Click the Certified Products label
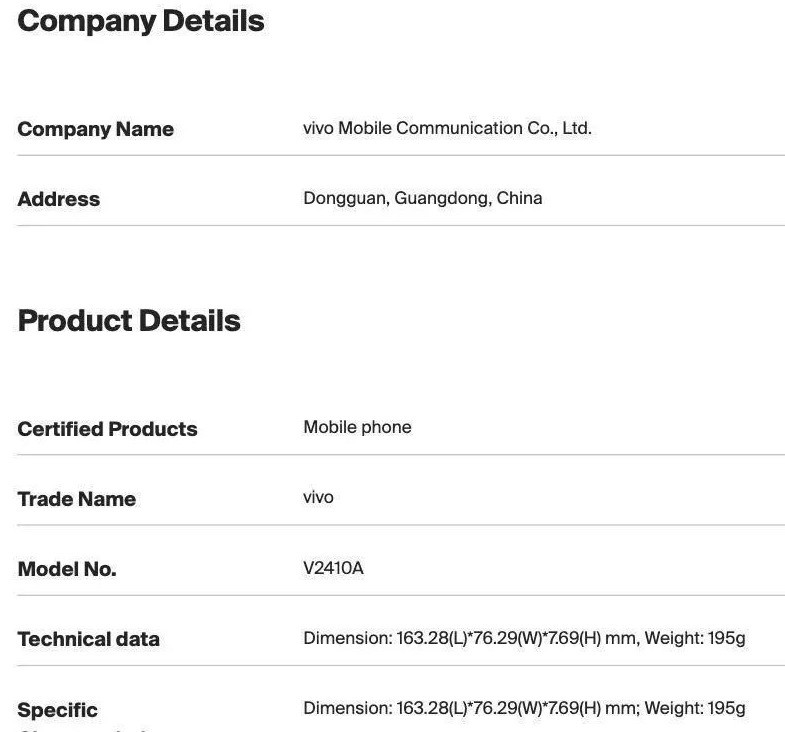Image resolution: width=785 pixels, height=732 pixels. click(107, 429)
